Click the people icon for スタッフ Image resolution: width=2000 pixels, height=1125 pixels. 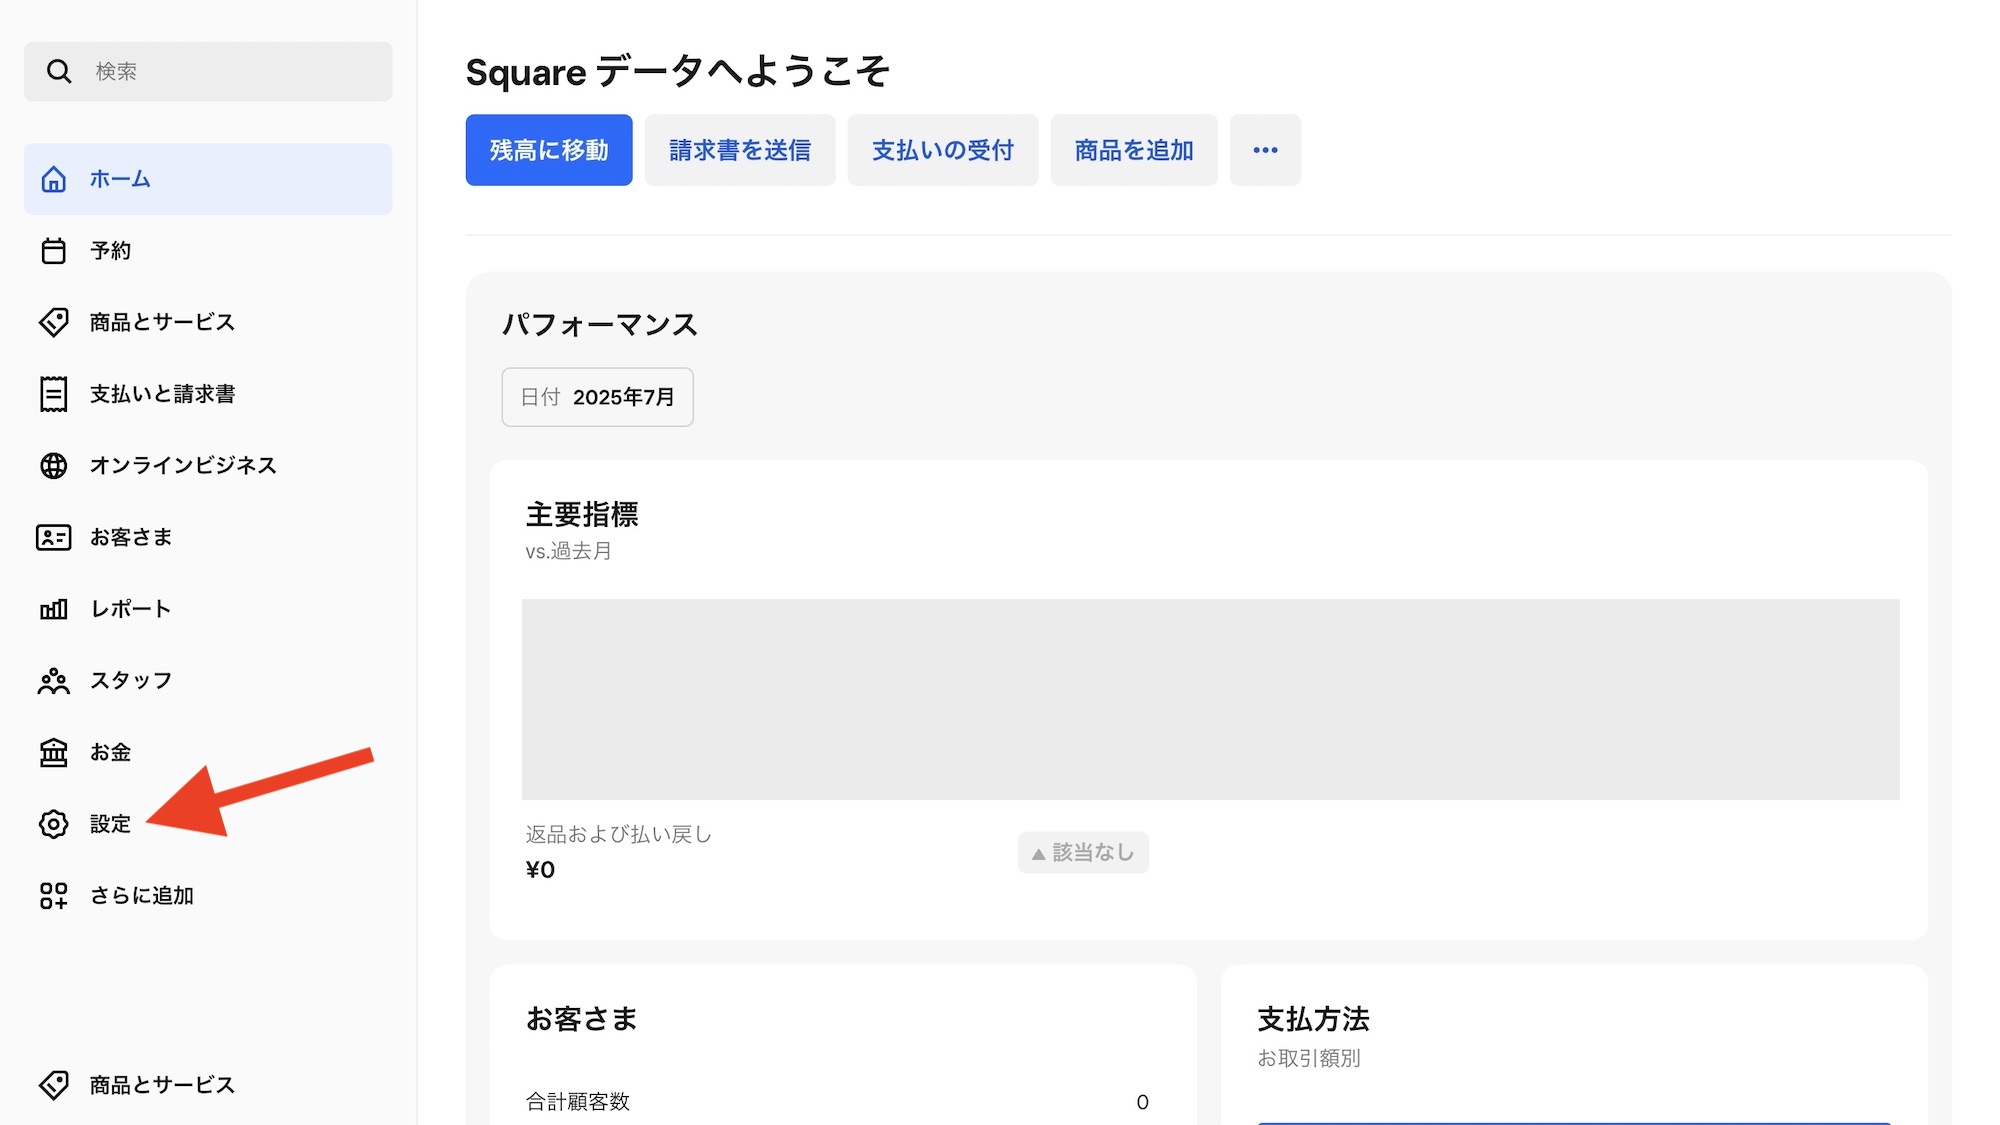point(53,681)
